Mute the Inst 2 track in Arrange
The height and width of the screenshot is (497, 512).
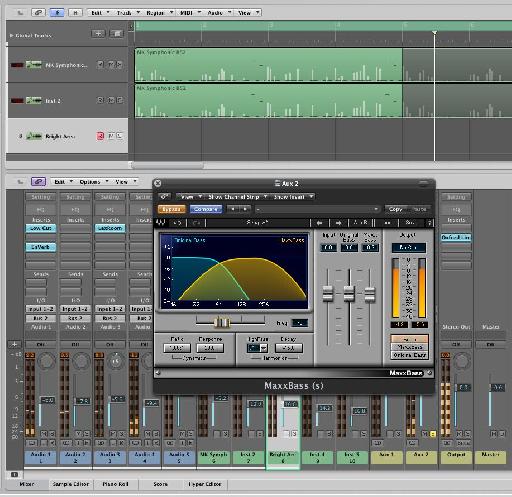(x=111, y=100)
